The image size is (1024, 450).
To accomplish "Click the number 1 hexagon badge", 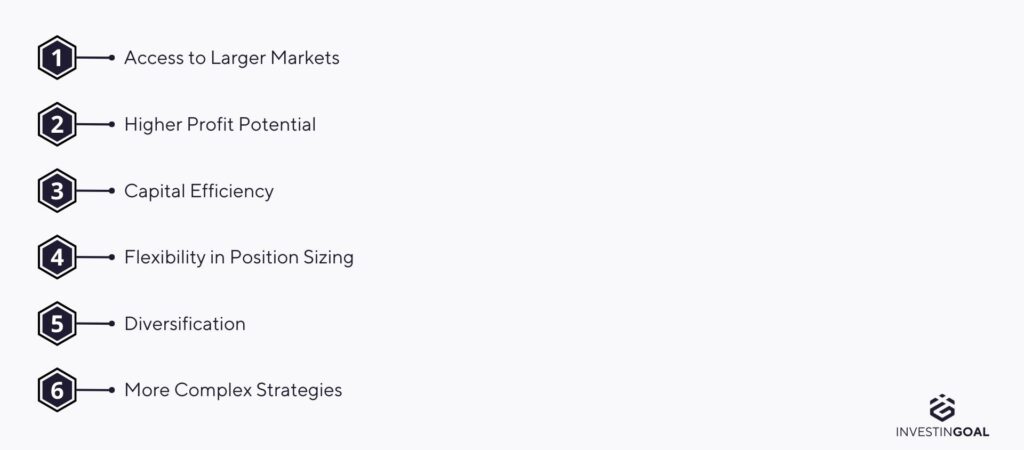I will [x=57, y=57].
